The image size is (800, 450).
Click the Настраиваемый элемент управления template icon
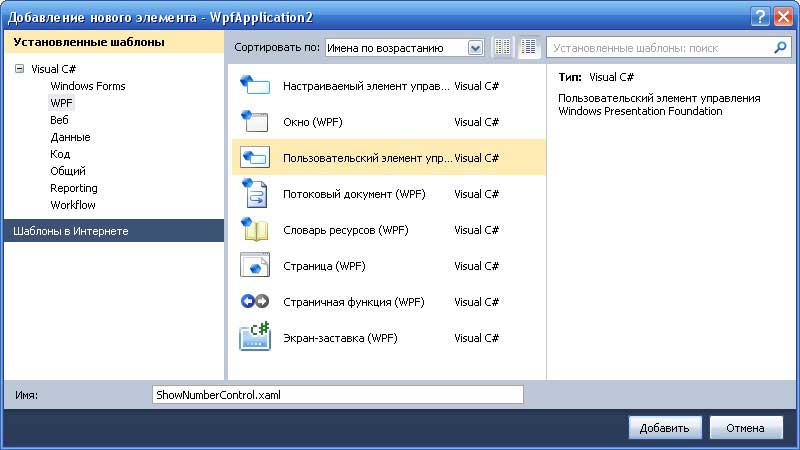tap(255, 86)
